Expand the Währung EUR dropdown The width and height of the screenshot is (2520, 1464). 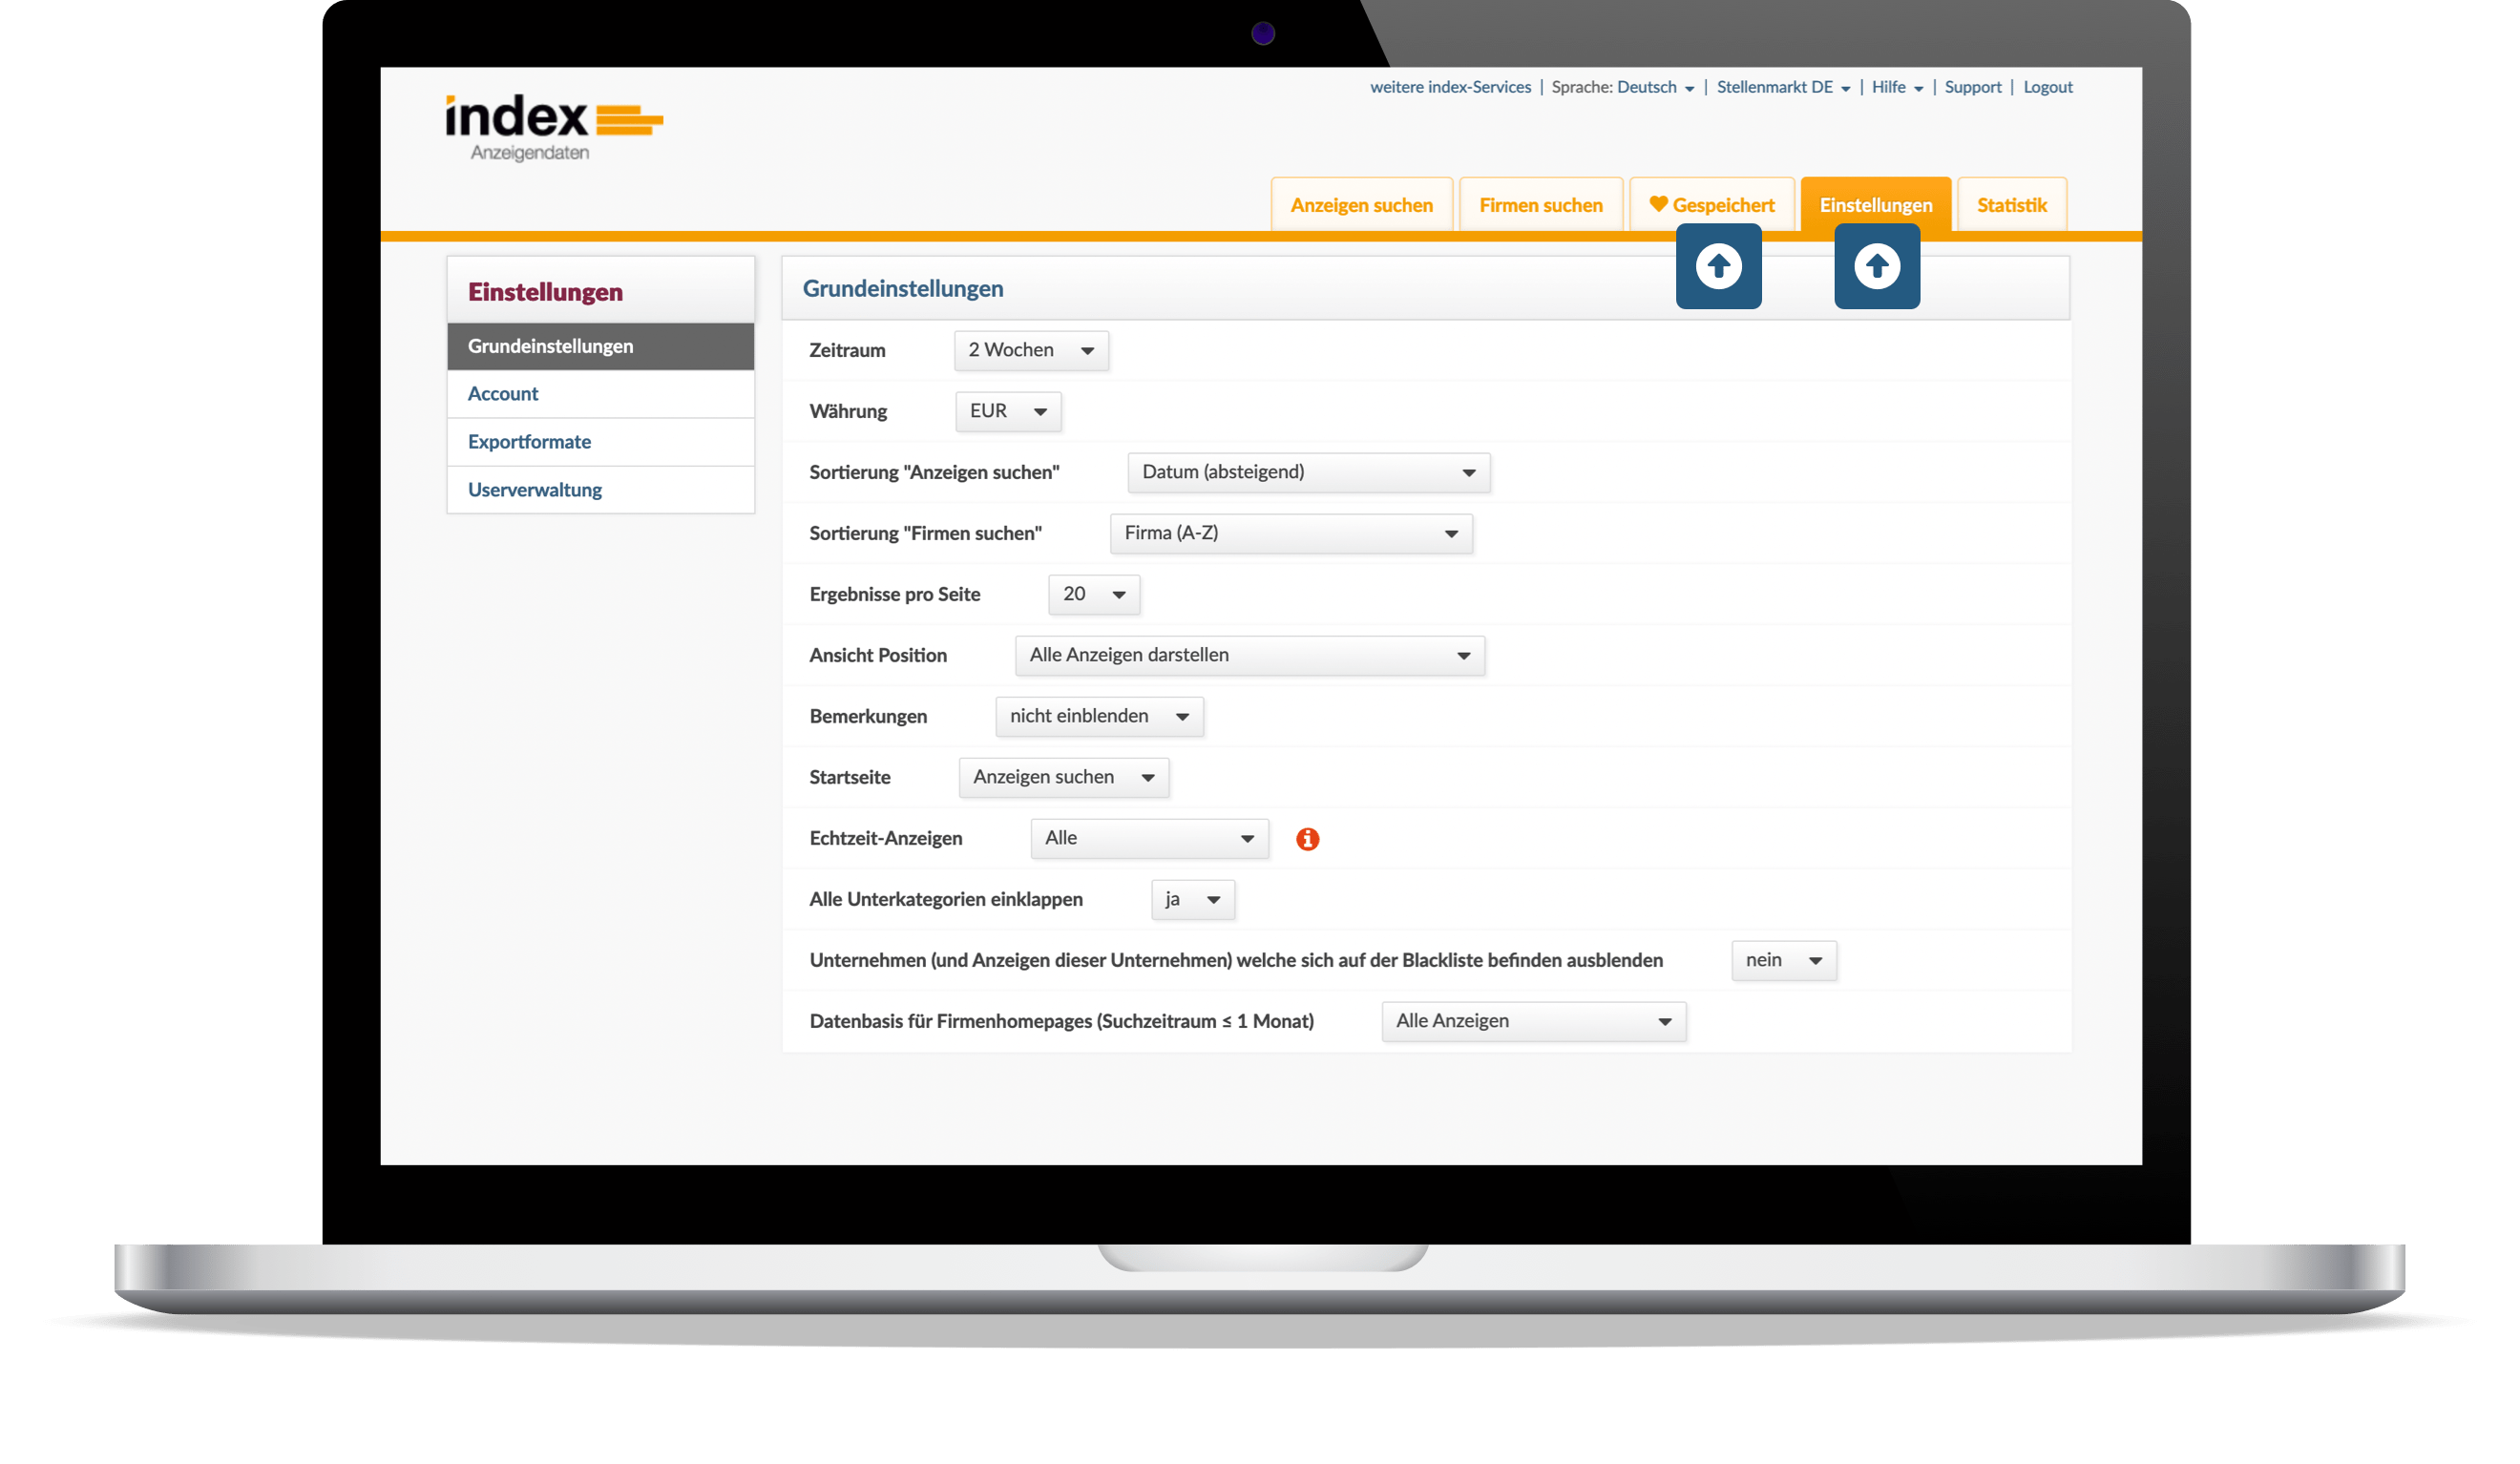1007,411
